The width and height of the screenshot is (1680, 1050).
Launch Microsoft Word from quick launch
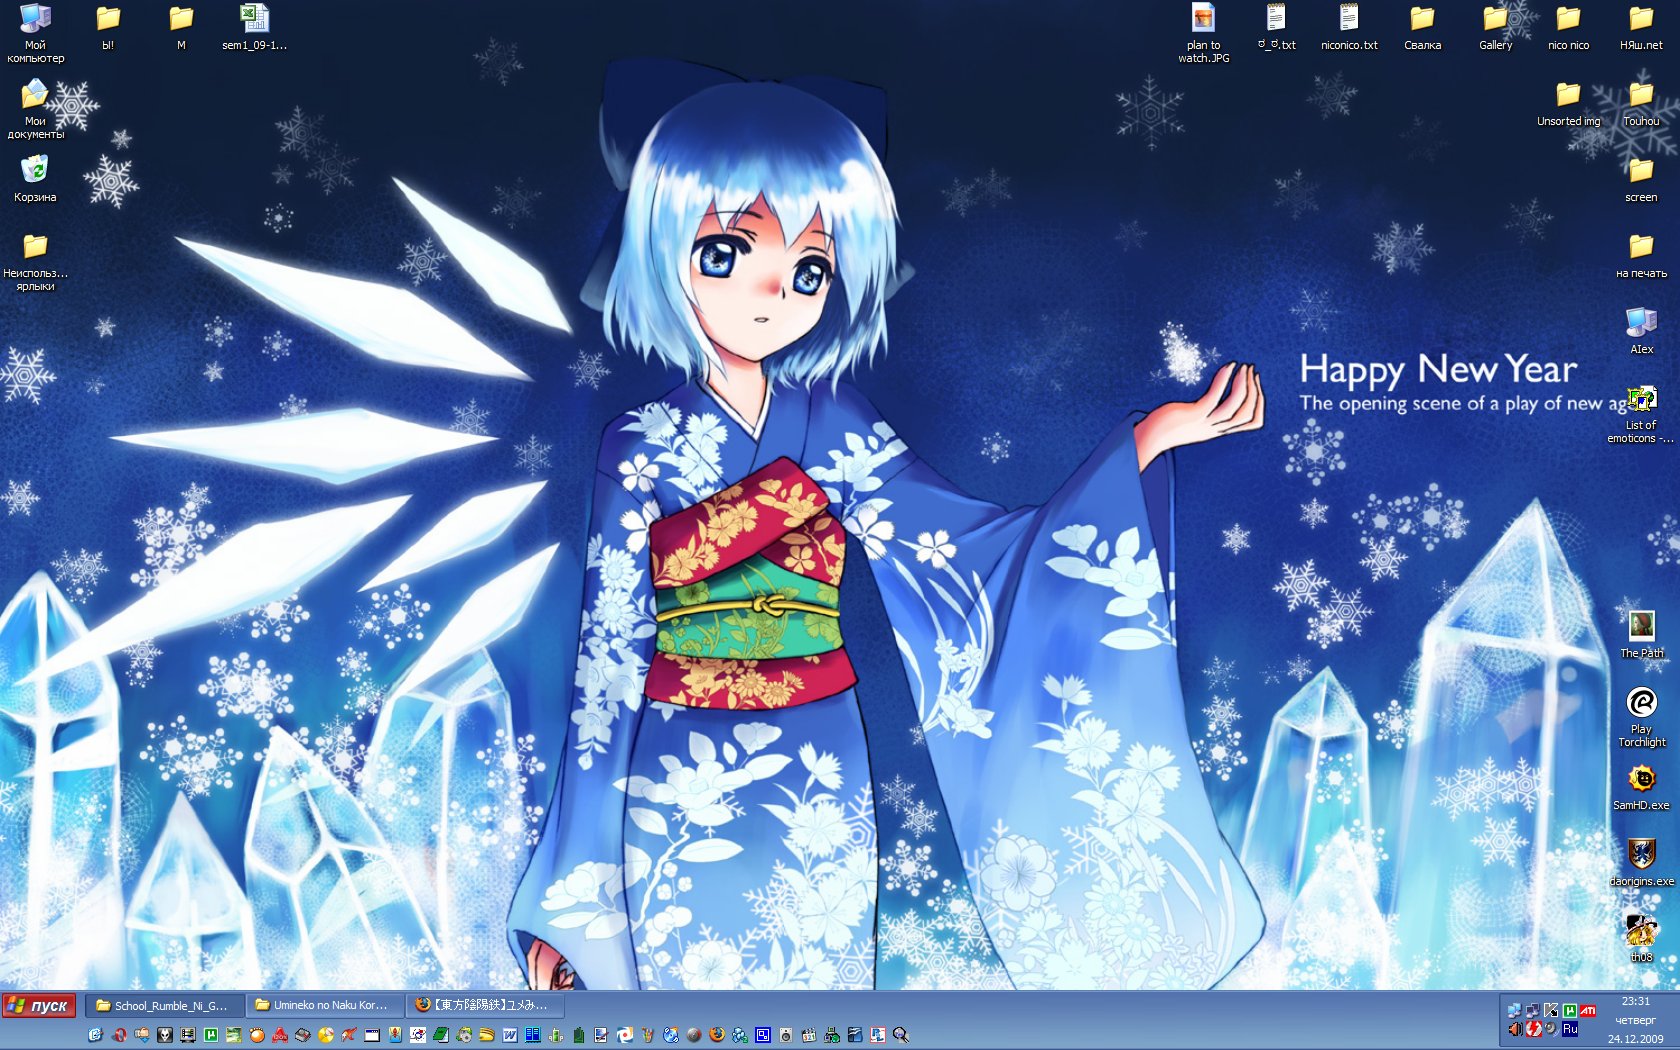[510, 1035]
